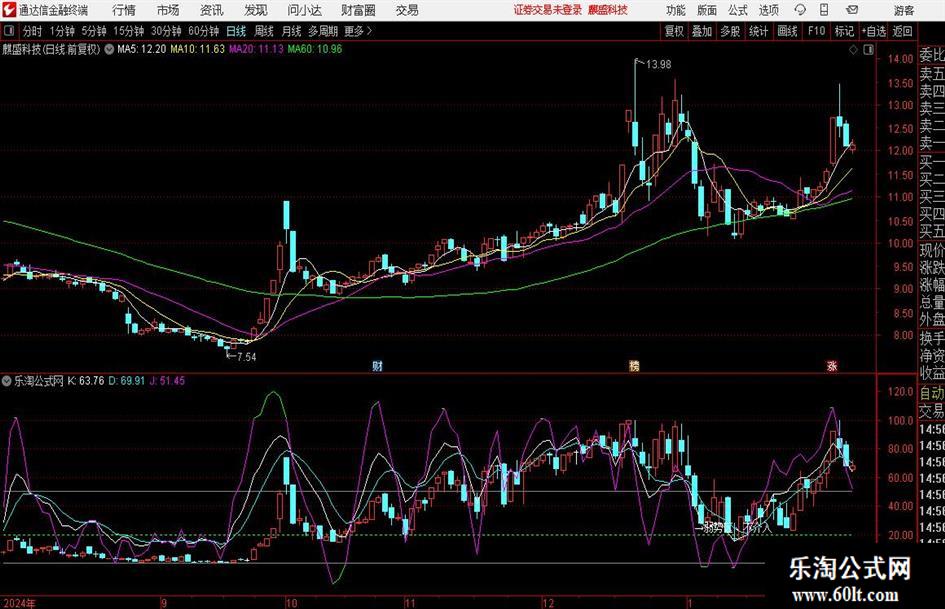This screenshot has height=609, width=945.
Task: Click the 返回 back button
Action: click(x=902, y=31)
